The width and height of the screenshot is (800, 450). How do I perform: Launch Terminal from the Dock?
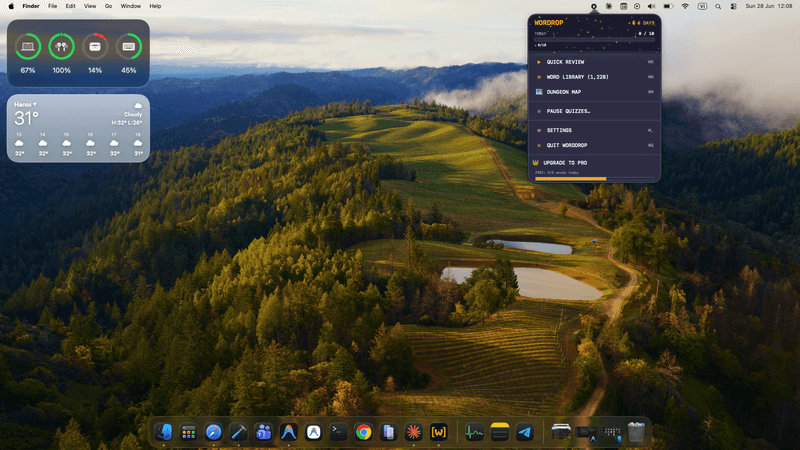click(x=339, y=432)
